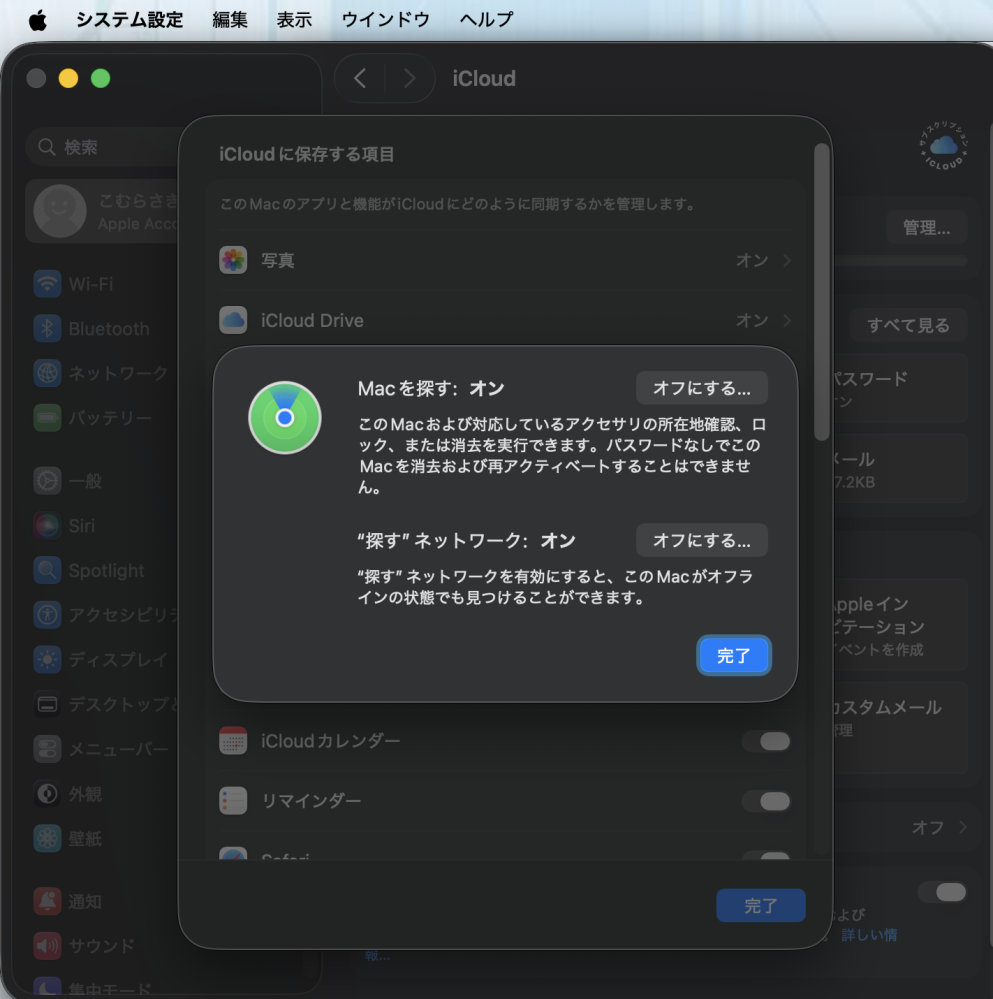Open the ヘルプ menu in the menu bar
The width and height of the screenshot is (993, 999).
click(486, 18)
